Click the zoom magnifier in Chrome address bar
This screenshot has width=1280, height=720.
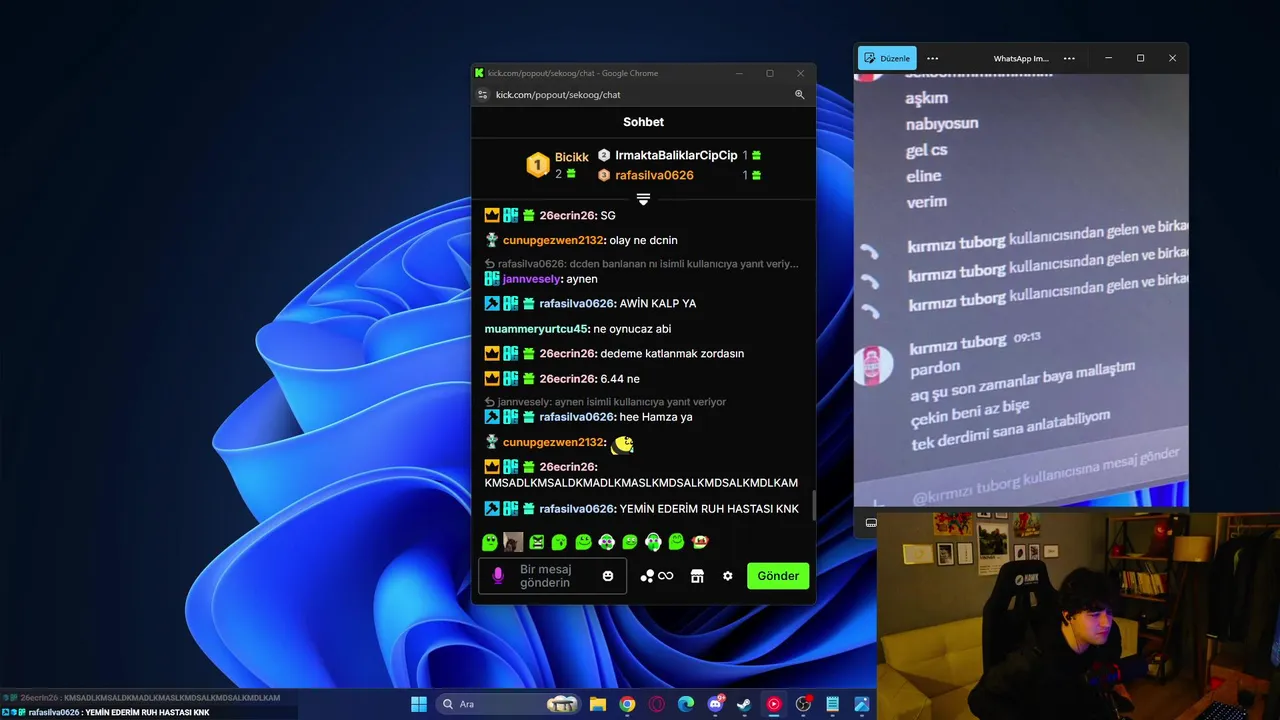click(800, 95)
